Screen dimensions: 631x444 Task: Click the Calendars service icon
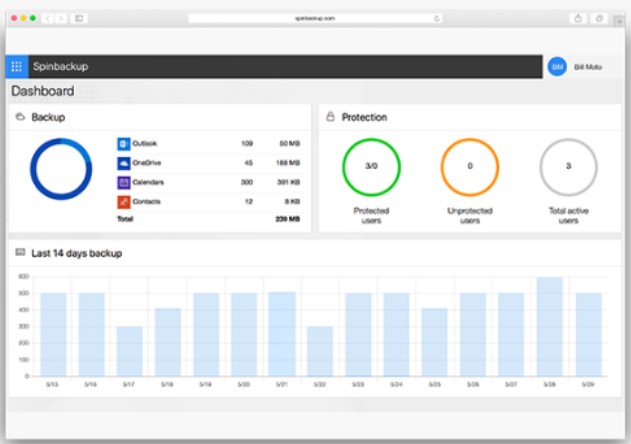[x=124, y=182]
